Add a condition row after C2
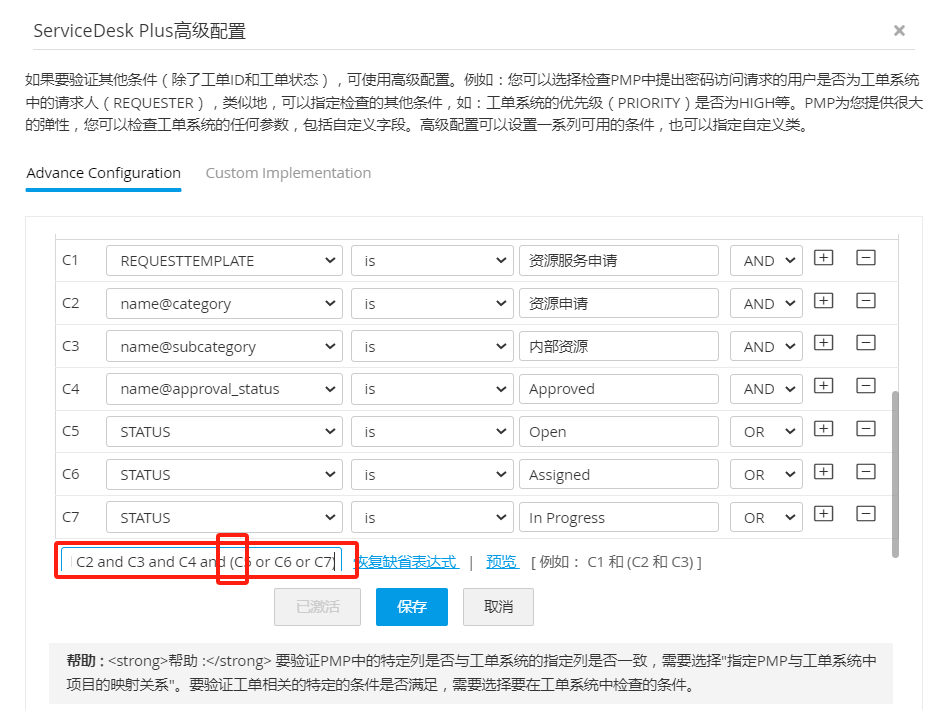Image resolution: width=945 pixels, height=710 pixels. (823, 301)
